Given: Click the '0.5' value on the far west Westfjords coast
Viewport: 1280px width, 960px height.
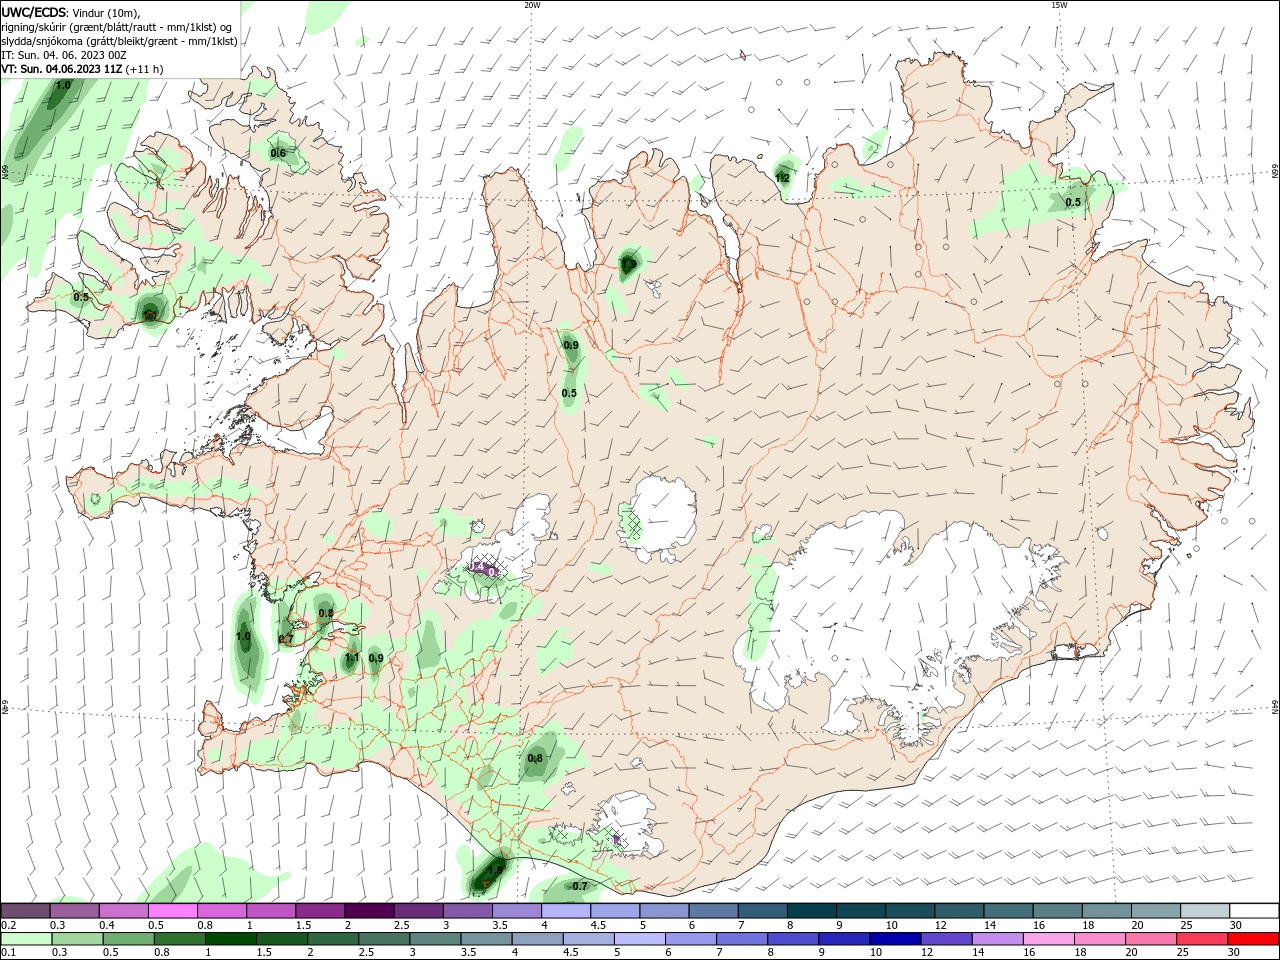Looking at the screenshot, I should [x=81, y=297].
